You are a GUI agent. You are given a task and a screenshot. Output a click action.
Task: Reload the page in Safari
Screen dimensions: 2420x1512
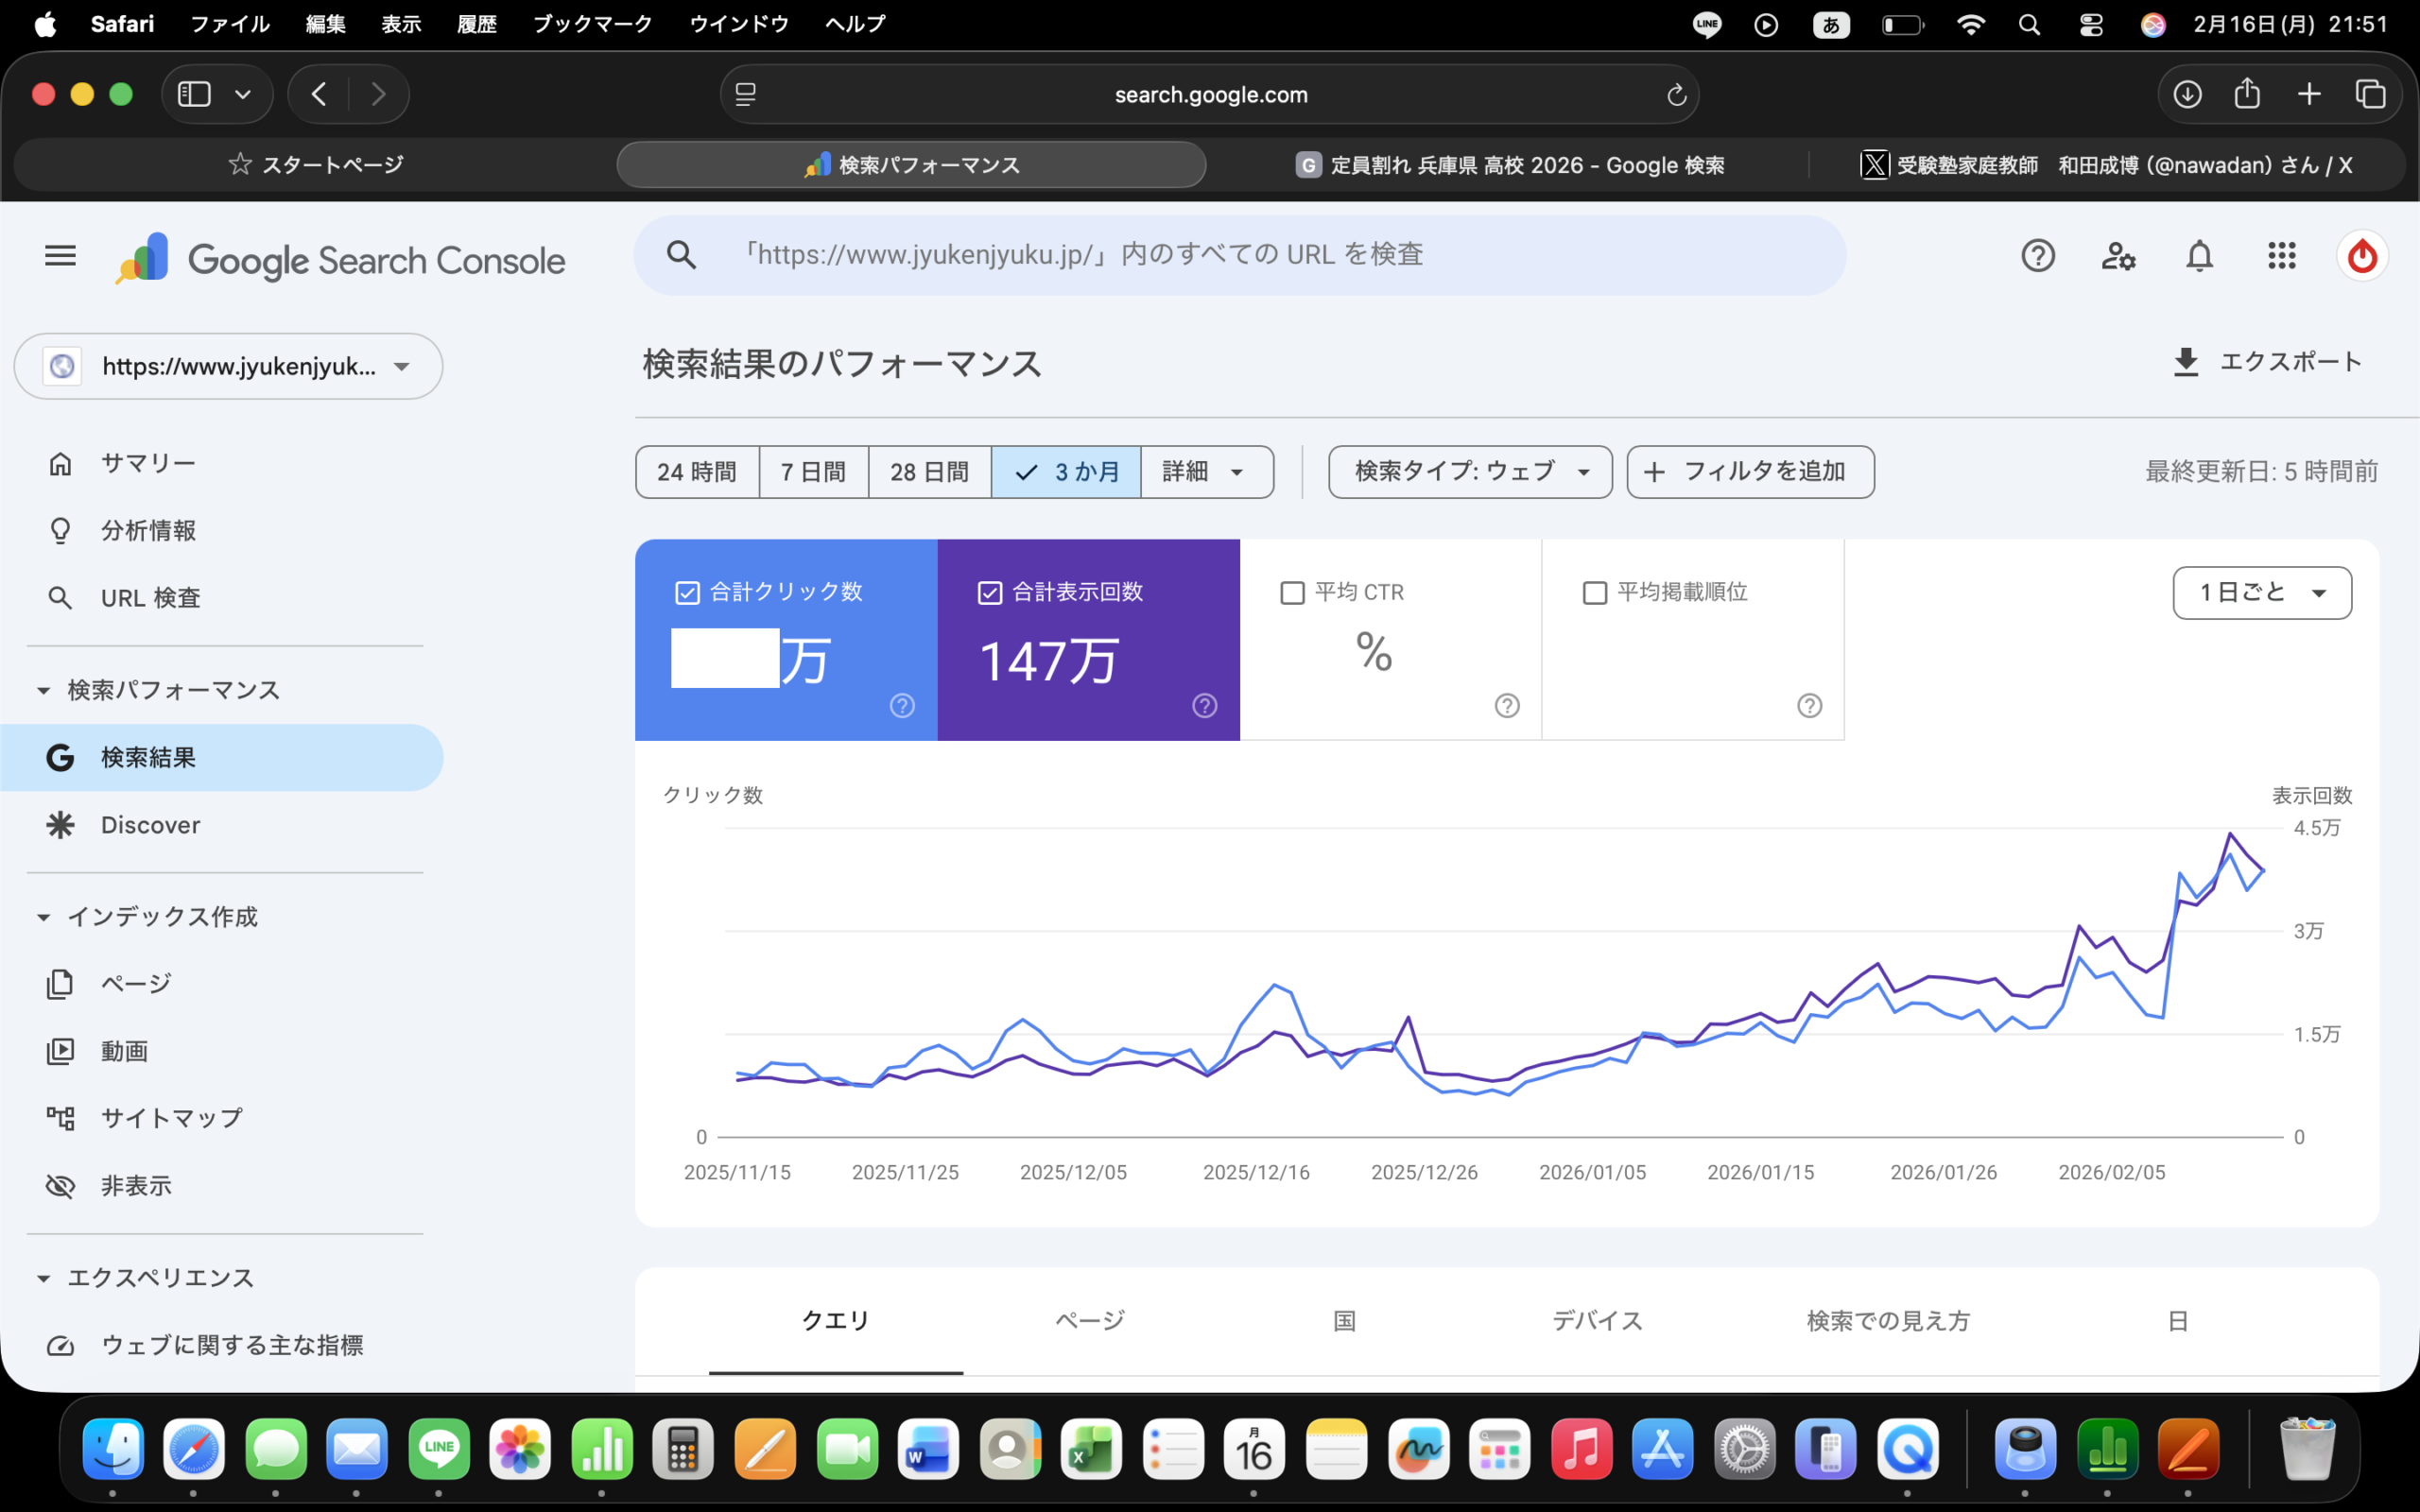[1676, 95]
